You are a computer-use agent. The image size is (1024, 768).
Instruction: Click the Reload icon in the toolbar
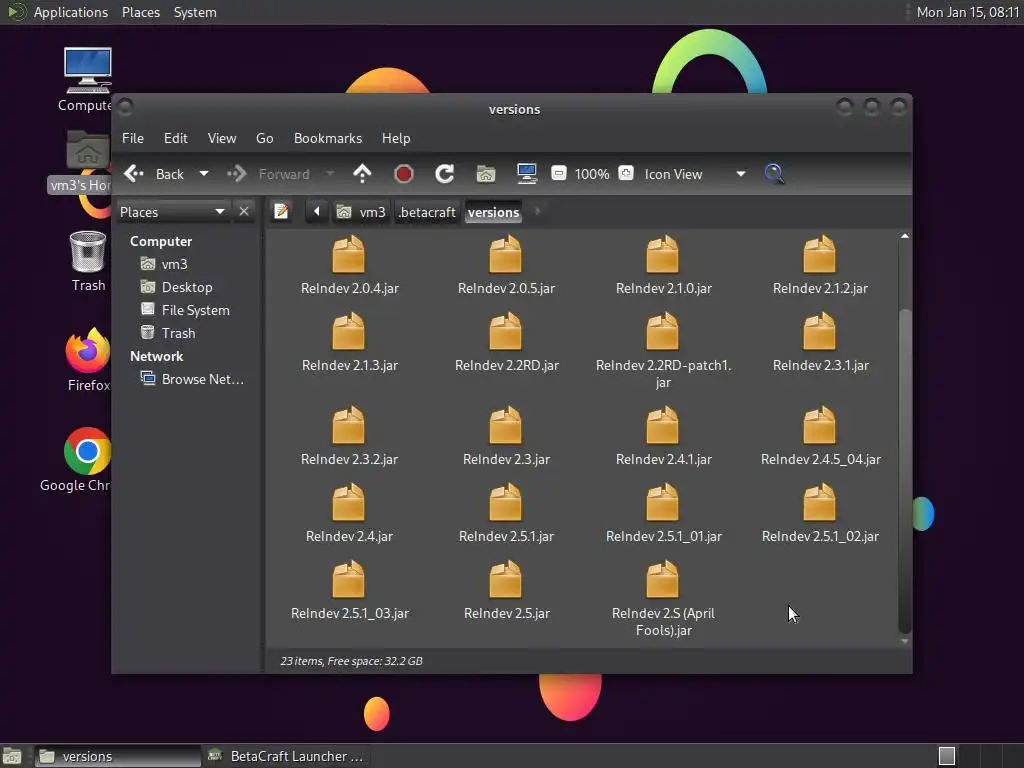[x=445, y=174]
